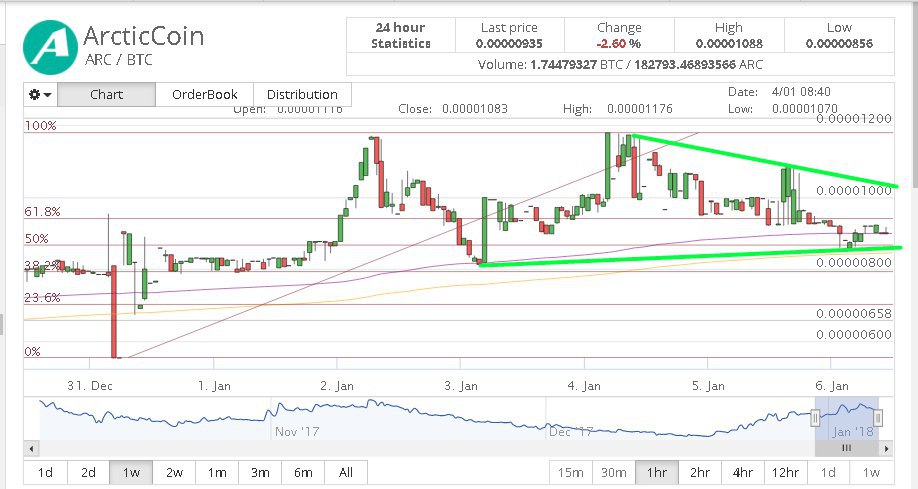Select the All range button

[346, 473]
